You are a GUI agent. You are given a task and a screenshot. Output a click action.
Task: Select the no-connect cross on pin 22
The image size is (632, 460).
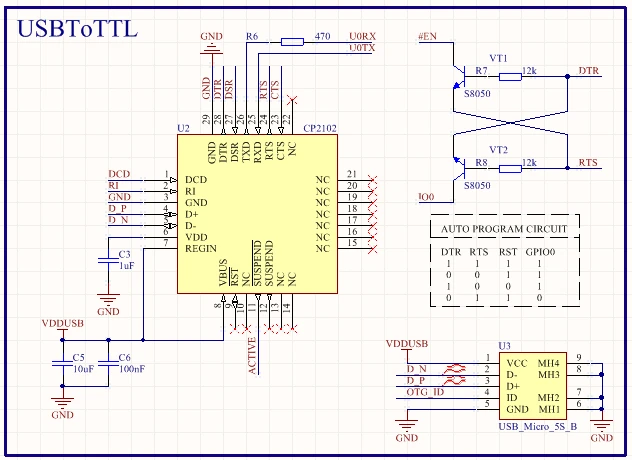click(x=293, y=100)
